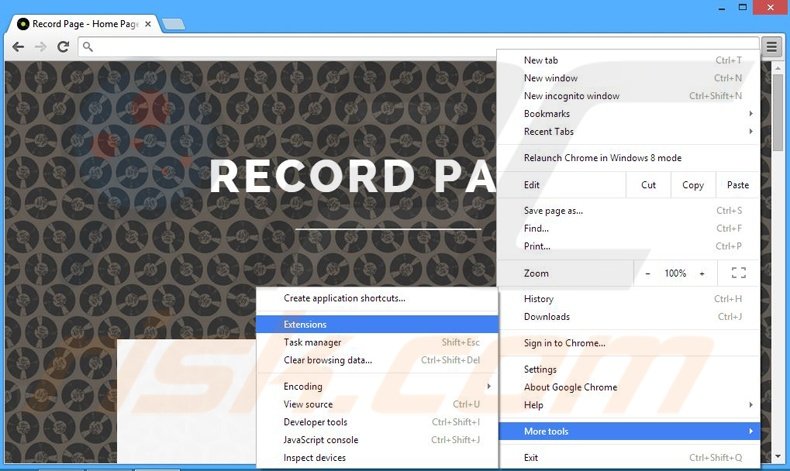
Task: Select Create application shortcuts...
Action: click(x=377, y=298)
